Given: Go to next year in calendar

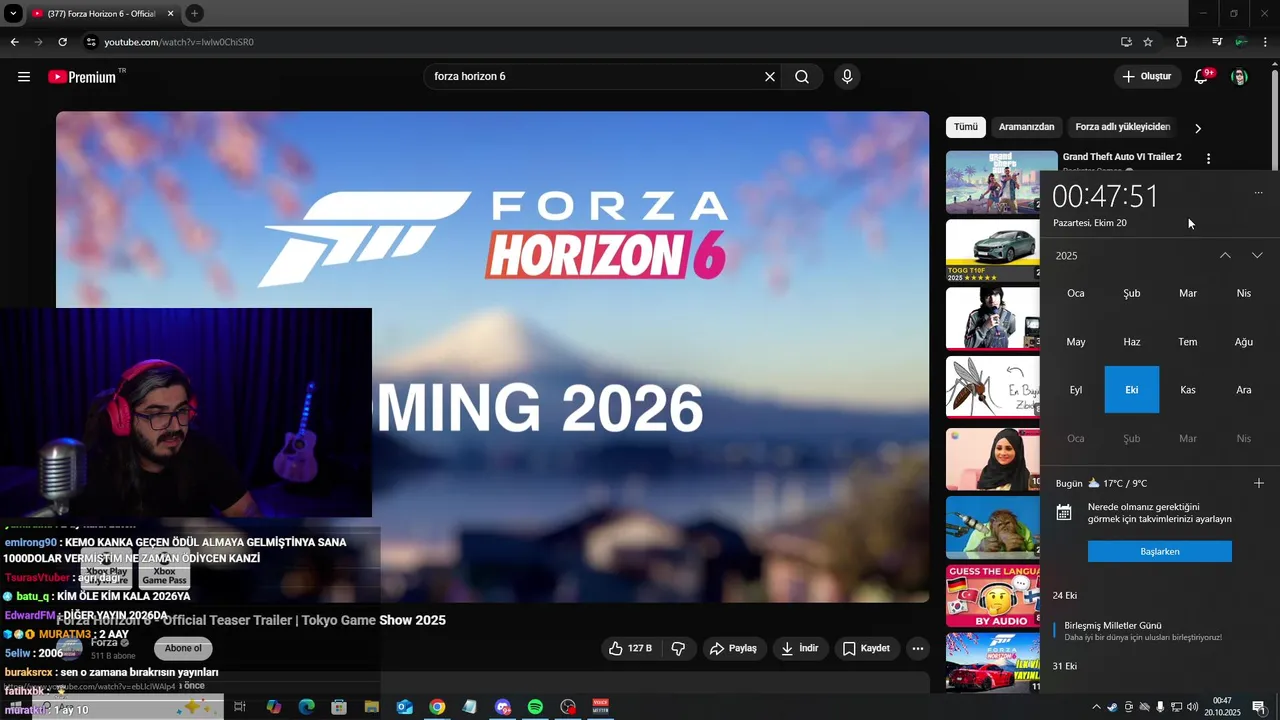Looking at the screenshot, I should (1257, 255).
